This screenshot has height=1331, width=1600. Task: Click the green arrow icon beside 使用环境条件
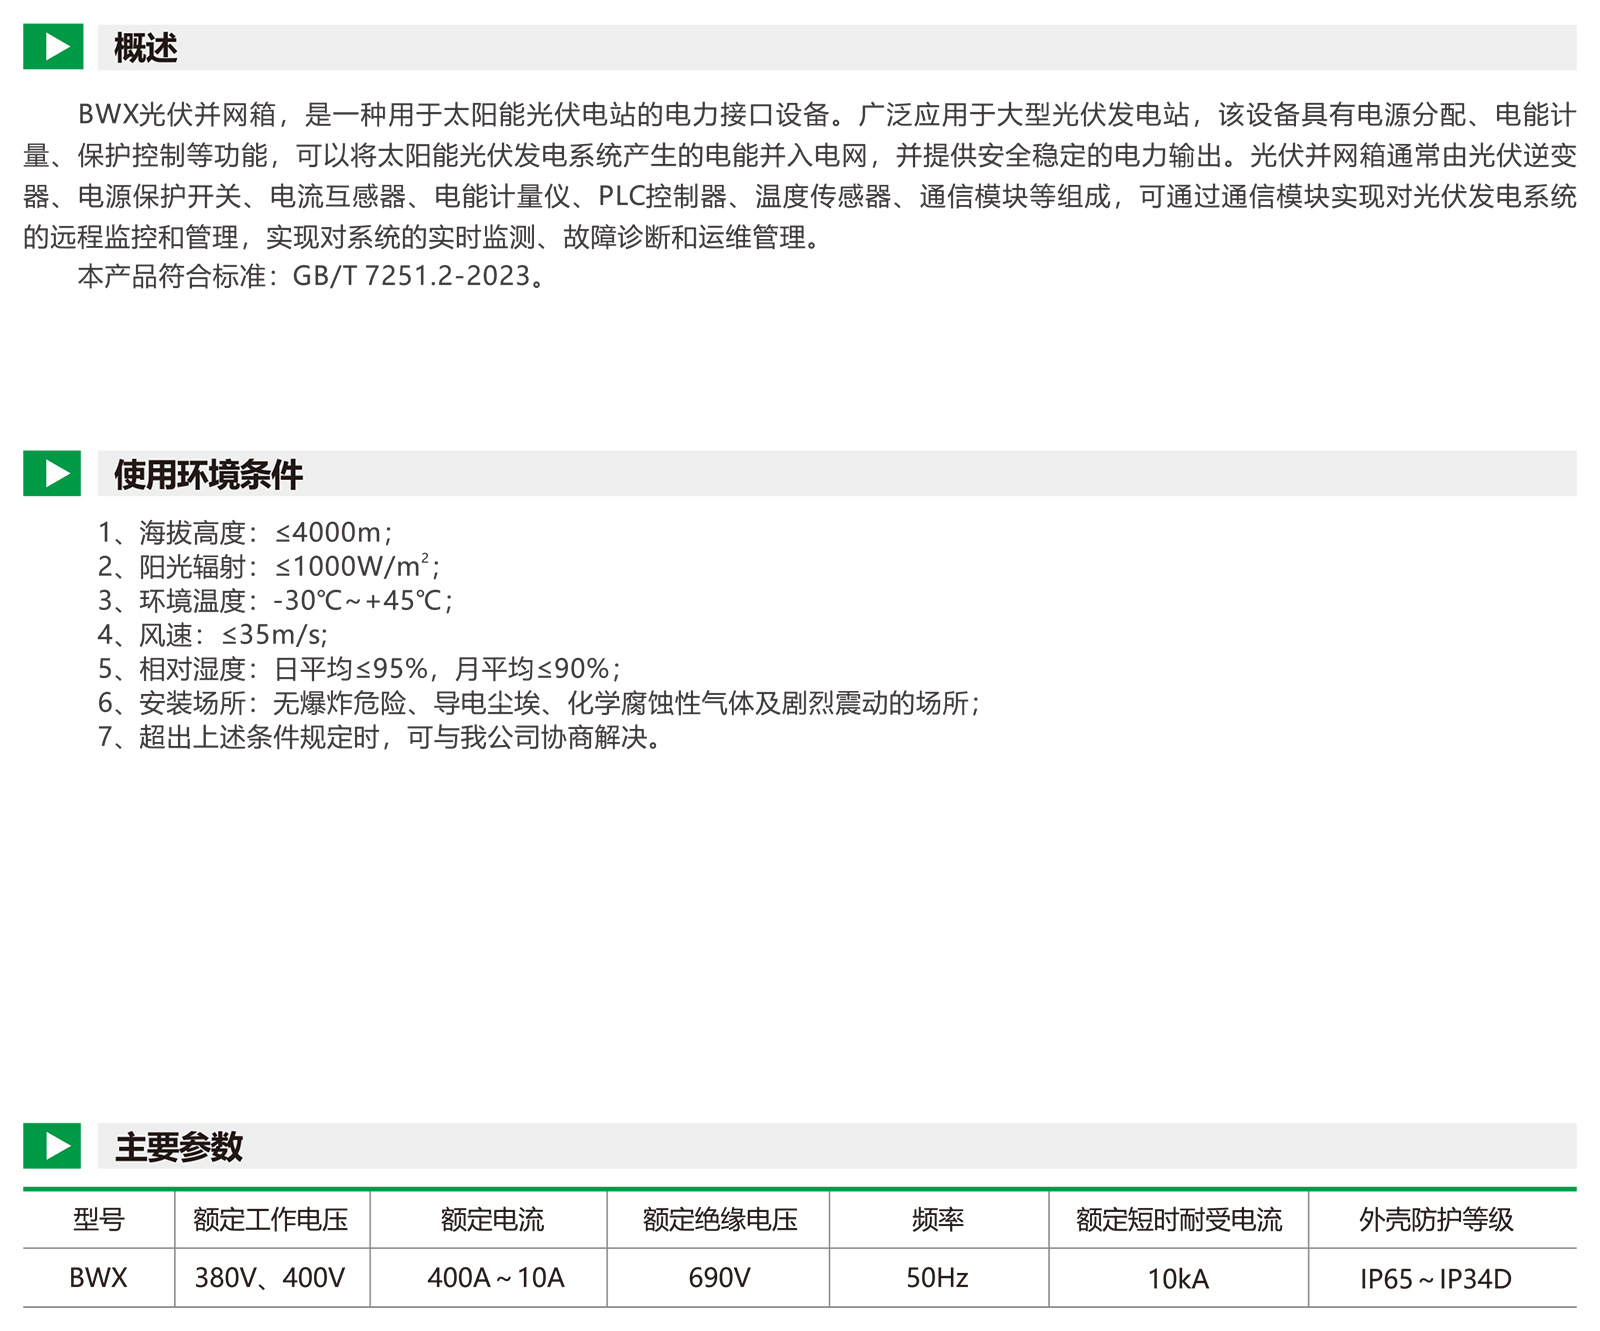(x=53, y=473)
